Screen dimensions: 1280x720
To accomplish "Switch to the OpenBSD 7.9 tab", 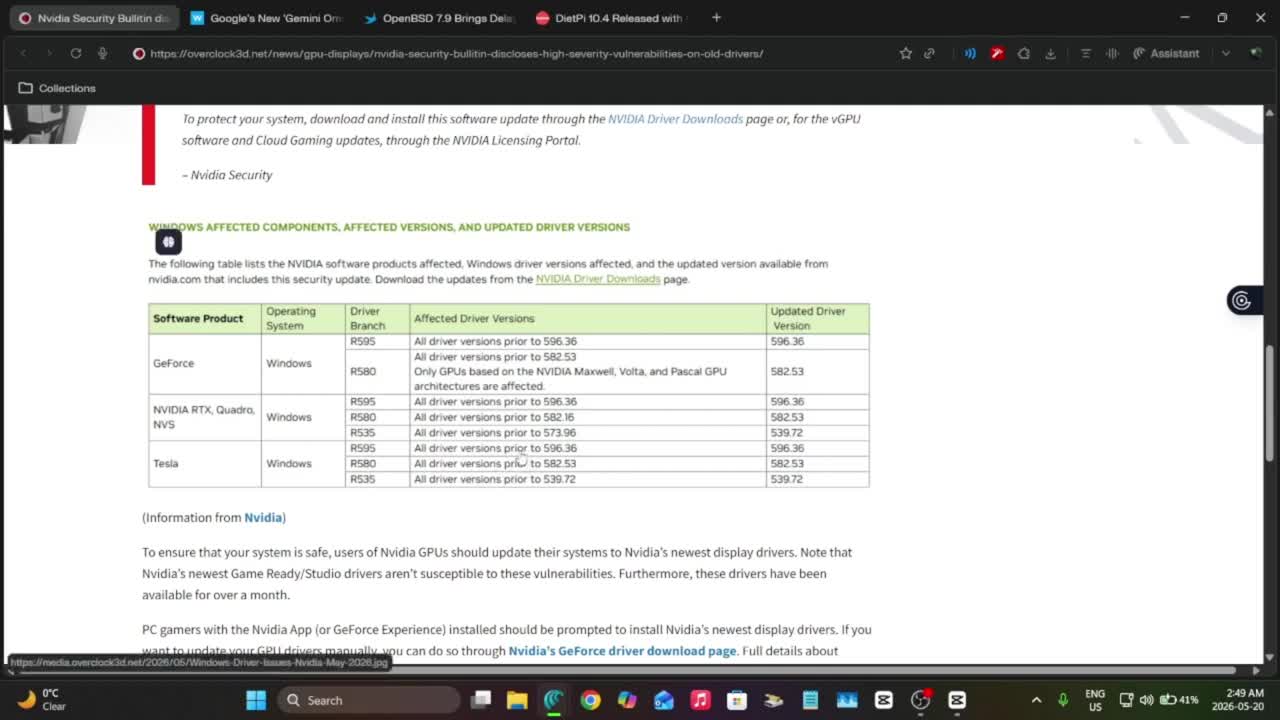I will pyautogui.click(x=440, y=18).
